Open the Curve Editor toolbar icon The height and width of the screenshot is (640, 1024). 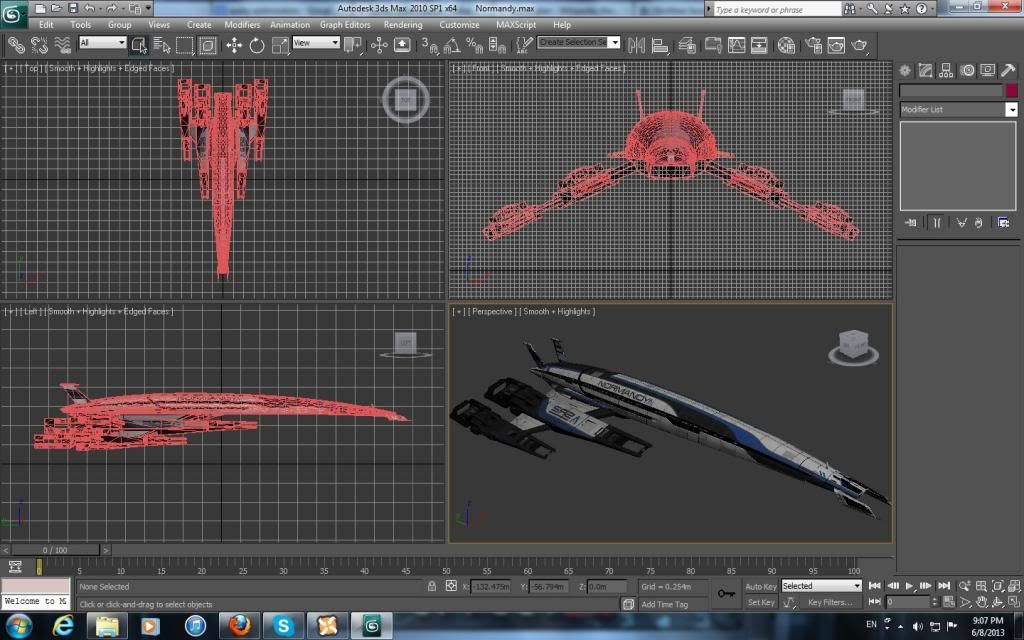tap(737, 45)
